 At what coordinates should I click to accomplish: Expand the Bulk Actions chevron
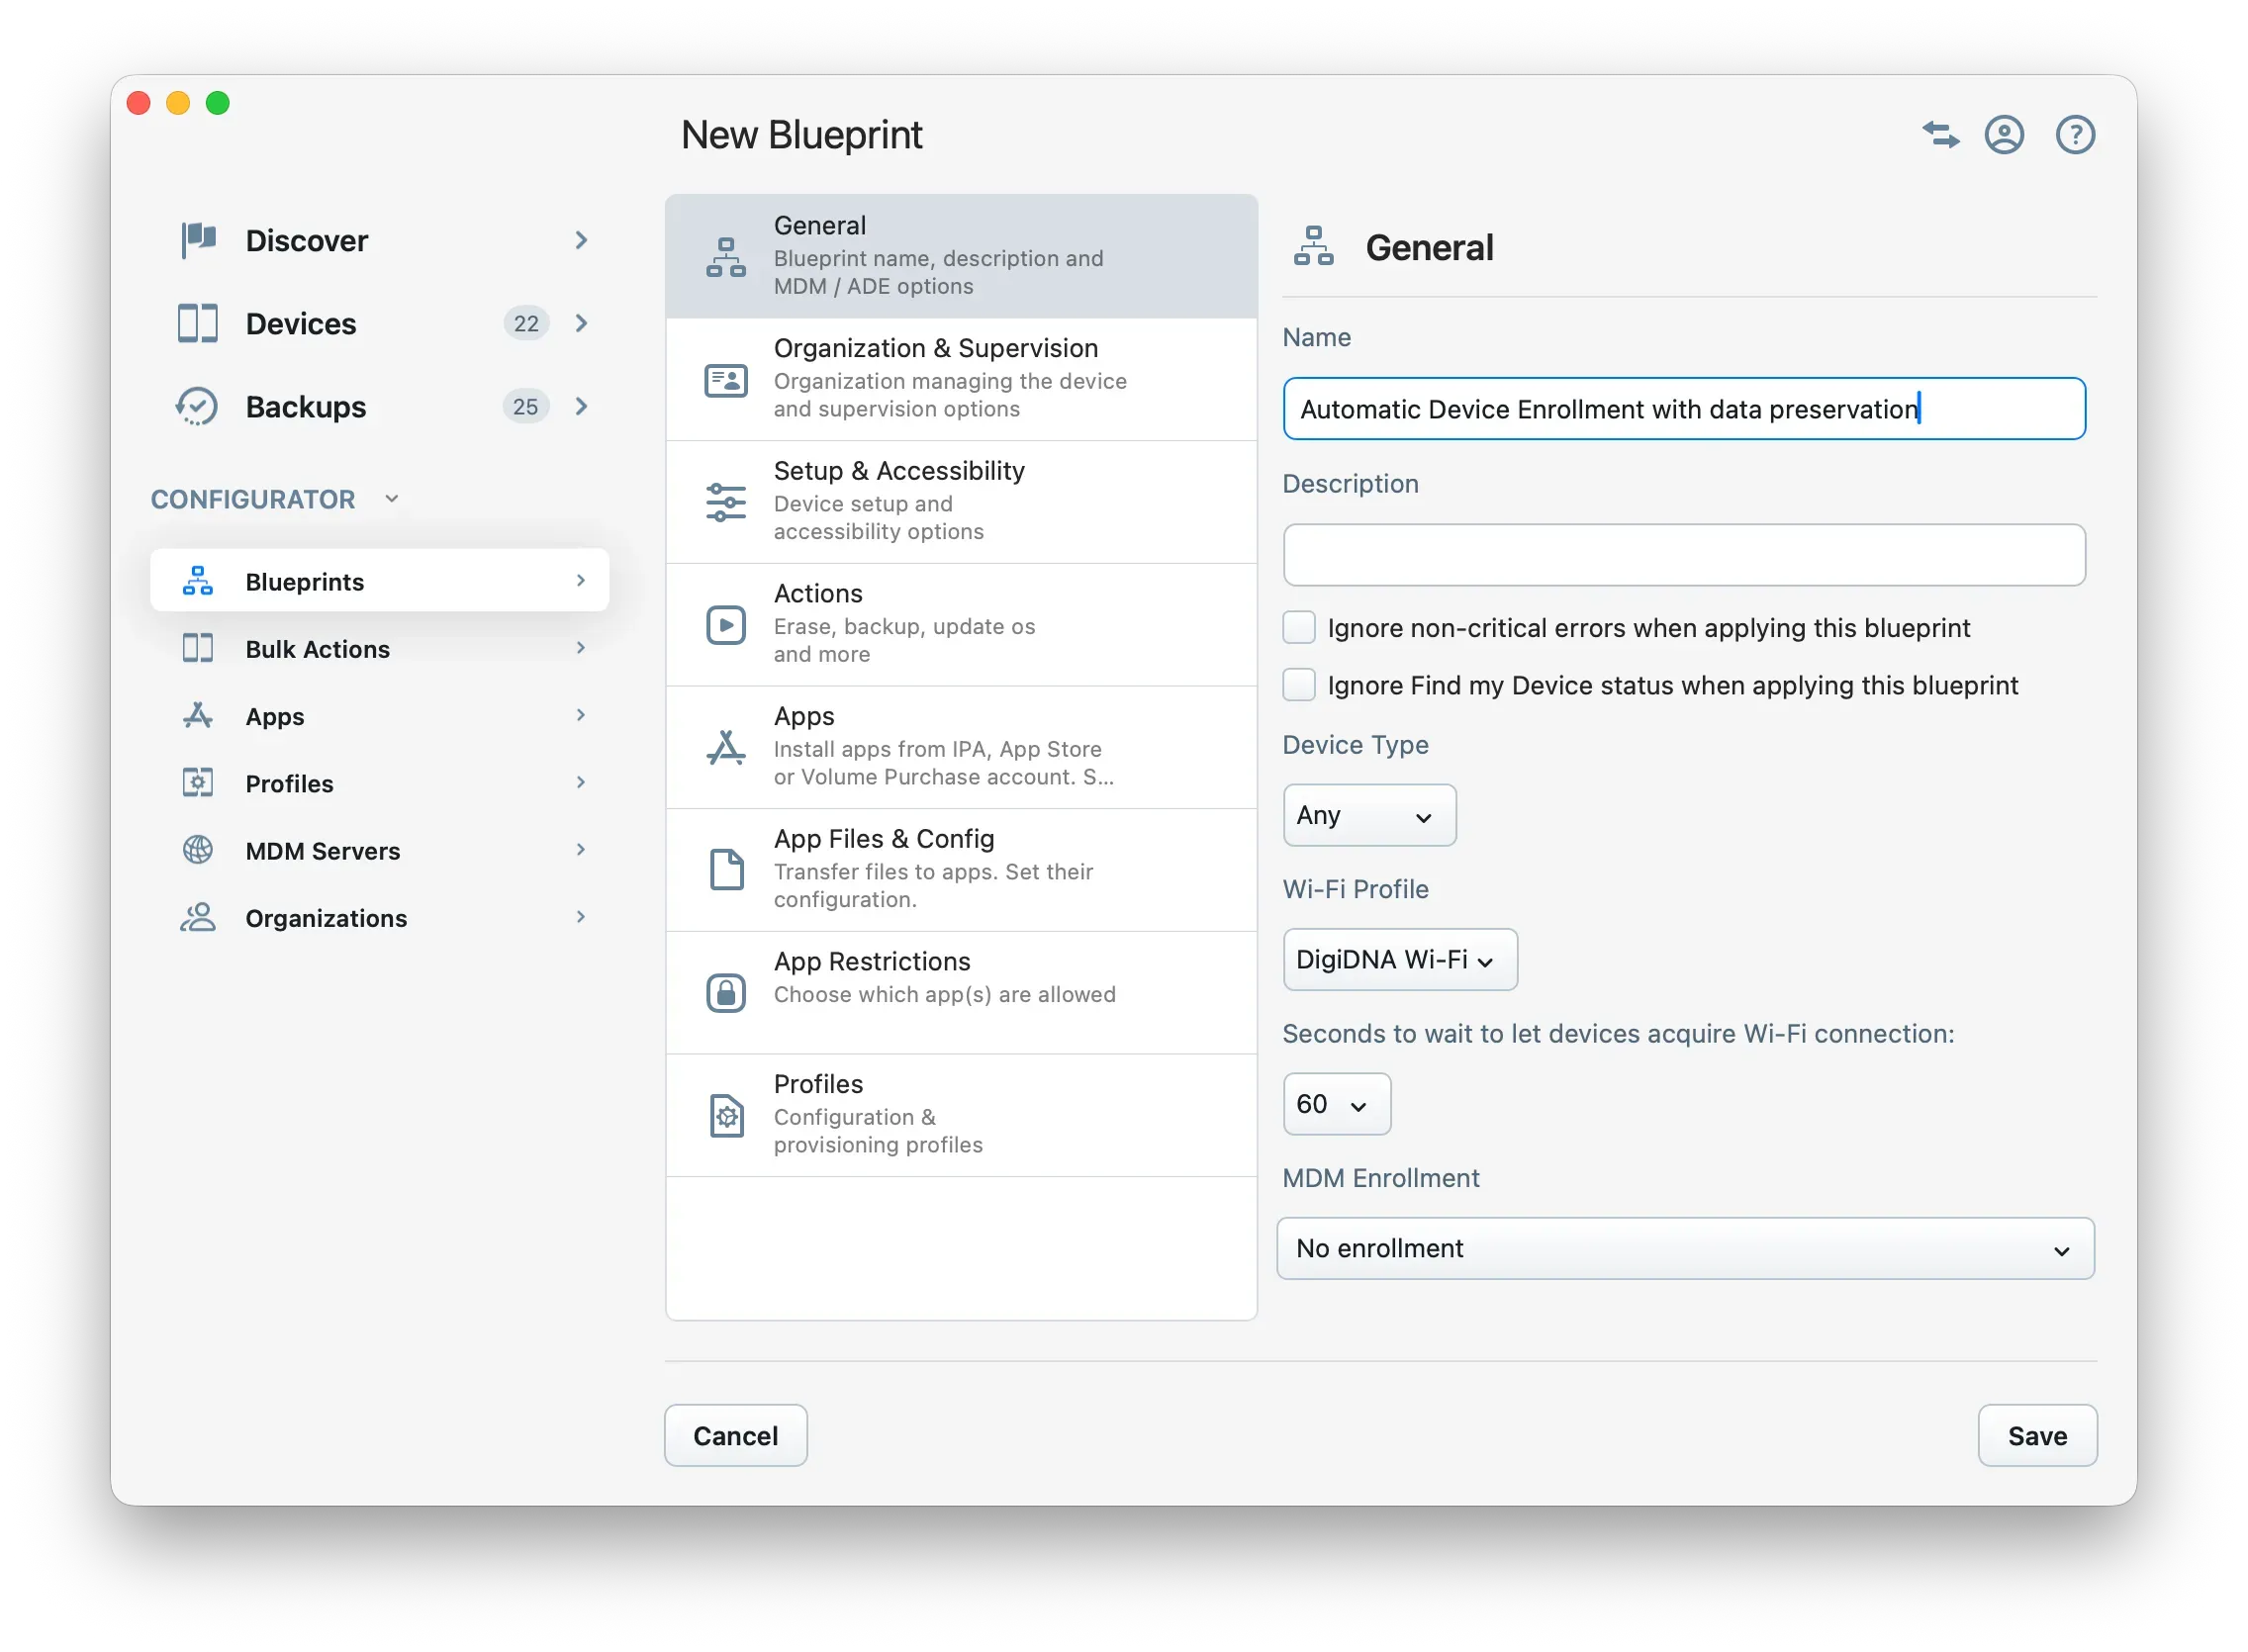pyautogui.click(x=581, y=648)
